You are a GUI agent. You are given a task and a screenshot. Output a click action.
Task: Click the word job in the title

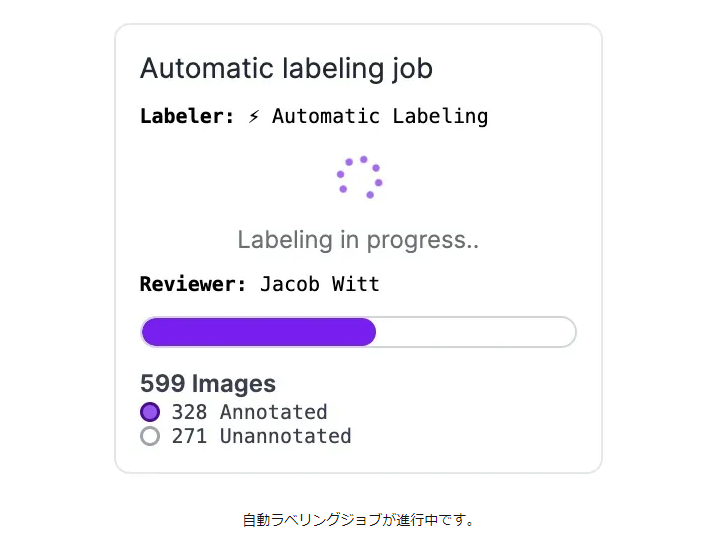click(x=412, y=69)
